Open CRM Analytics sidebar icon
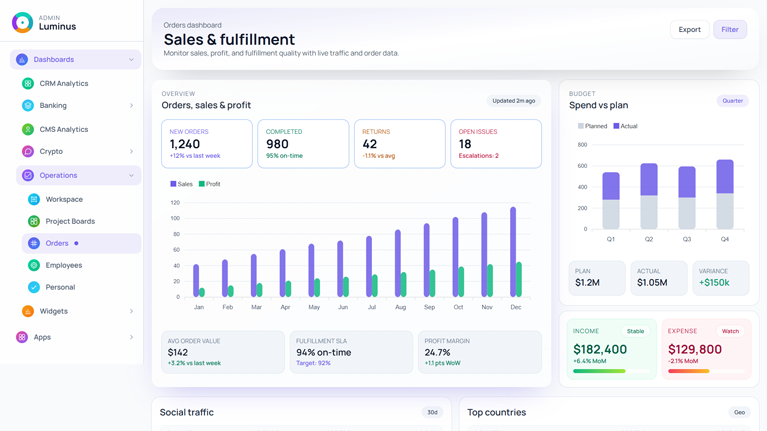767x431 pixels. point(28,84)
